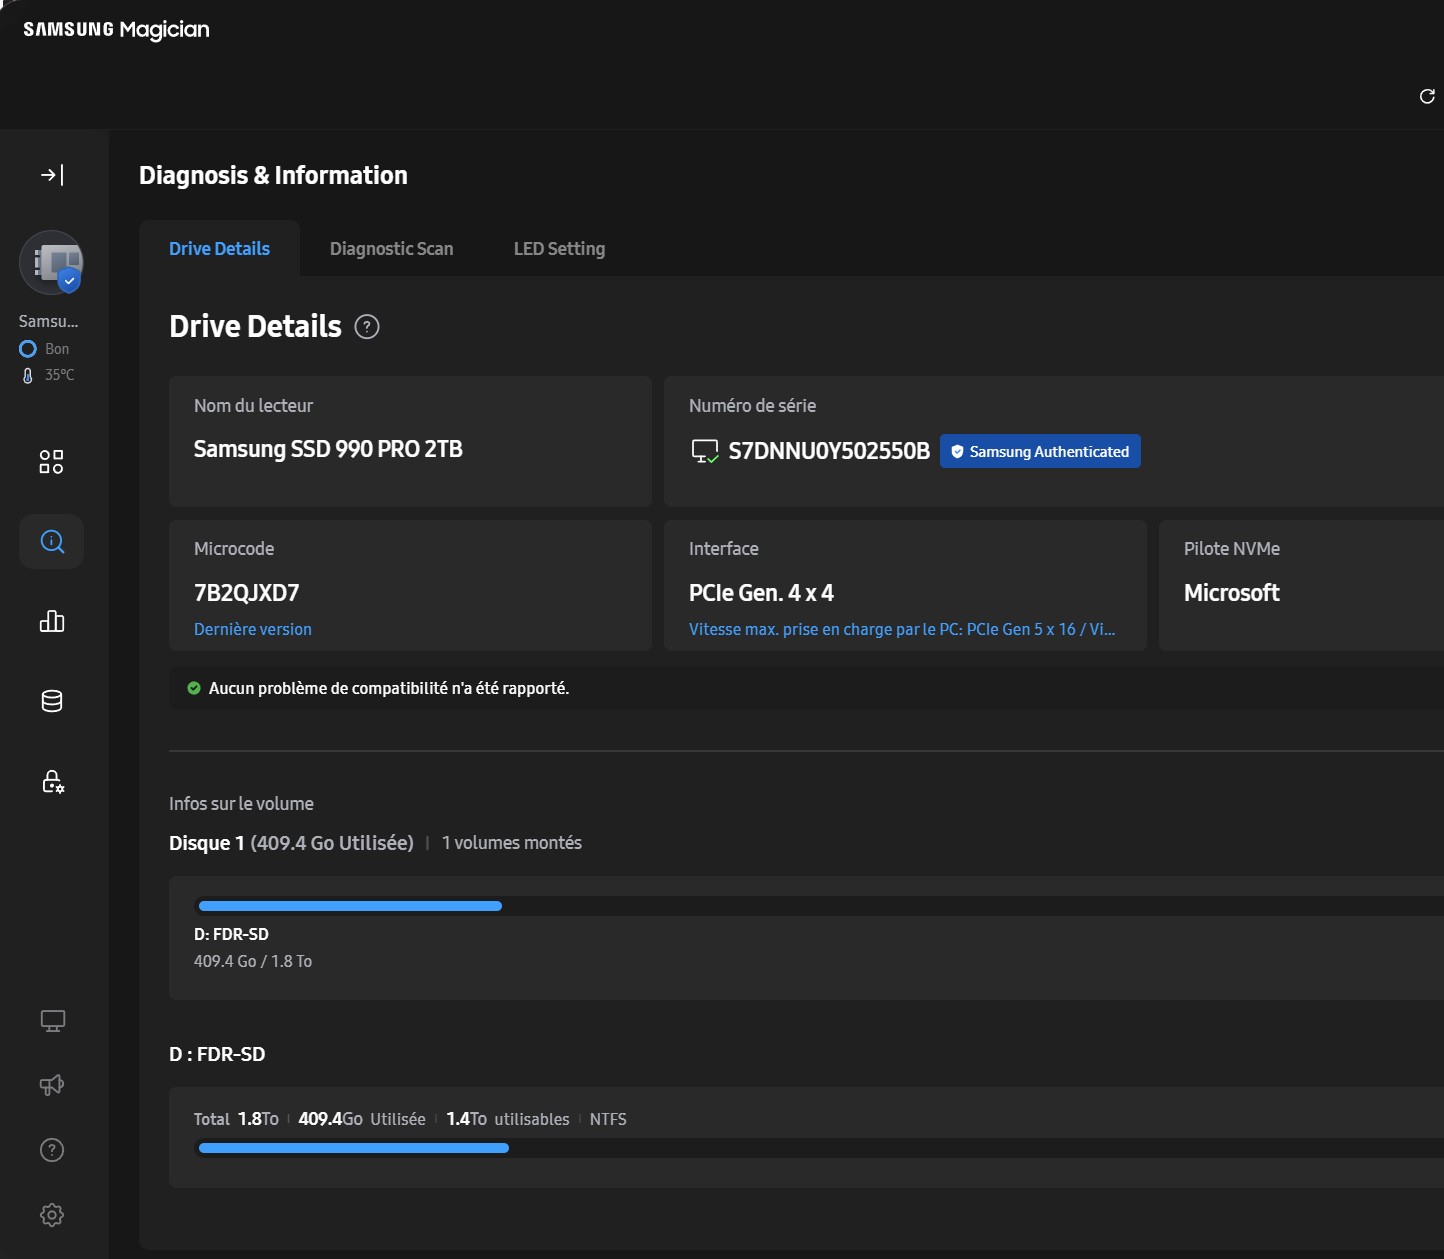Click the Dernière version link

click(x=253, y=629)
